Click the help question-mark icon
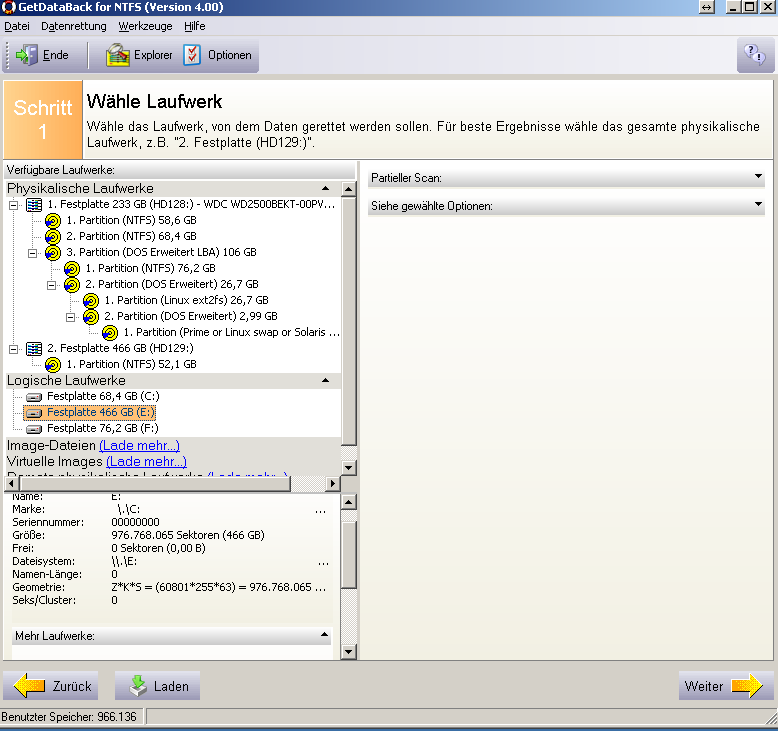778x731 pixels. pos(755,55)
